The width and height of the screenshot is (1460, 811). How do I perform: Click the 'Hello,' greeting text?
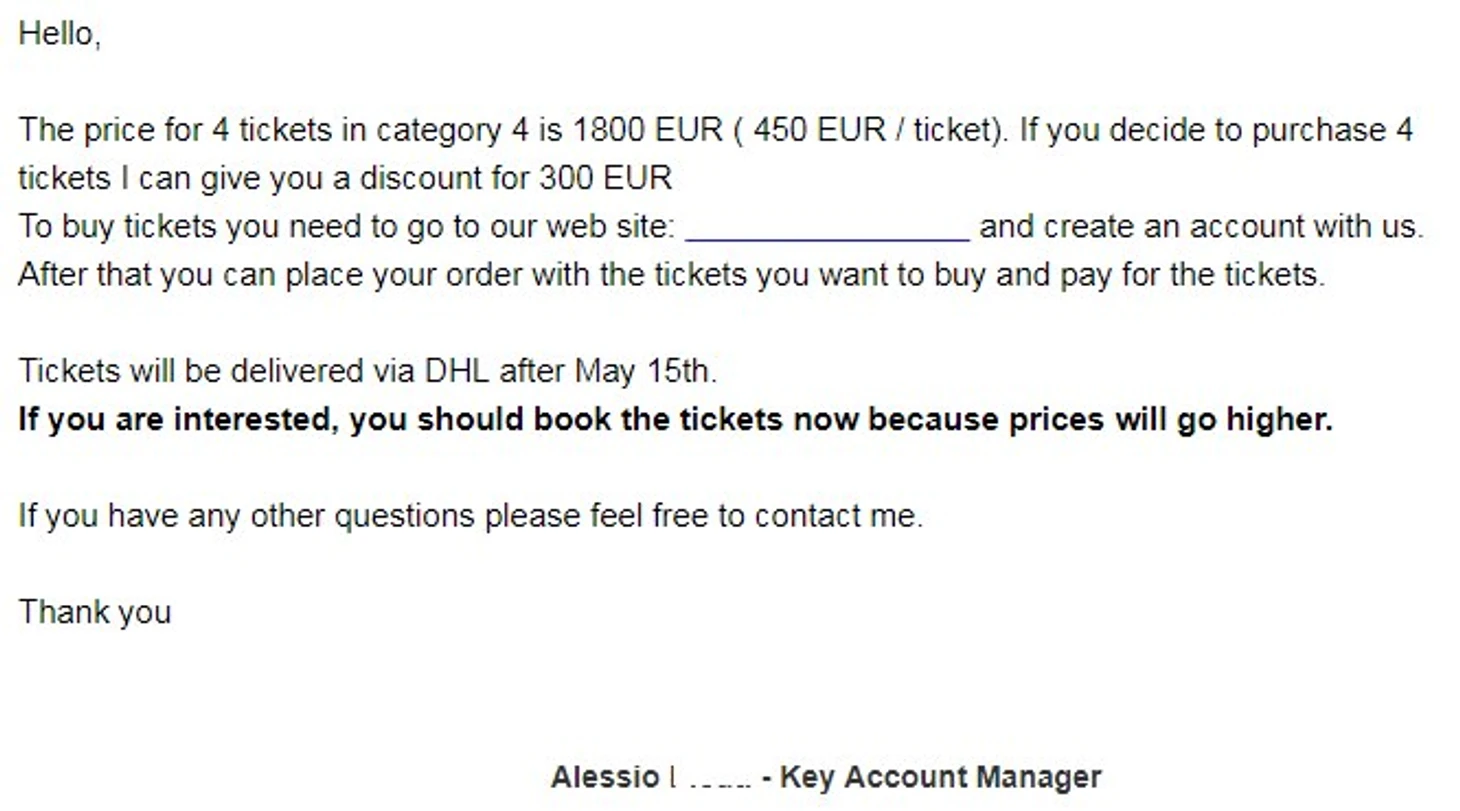point(60,34)
